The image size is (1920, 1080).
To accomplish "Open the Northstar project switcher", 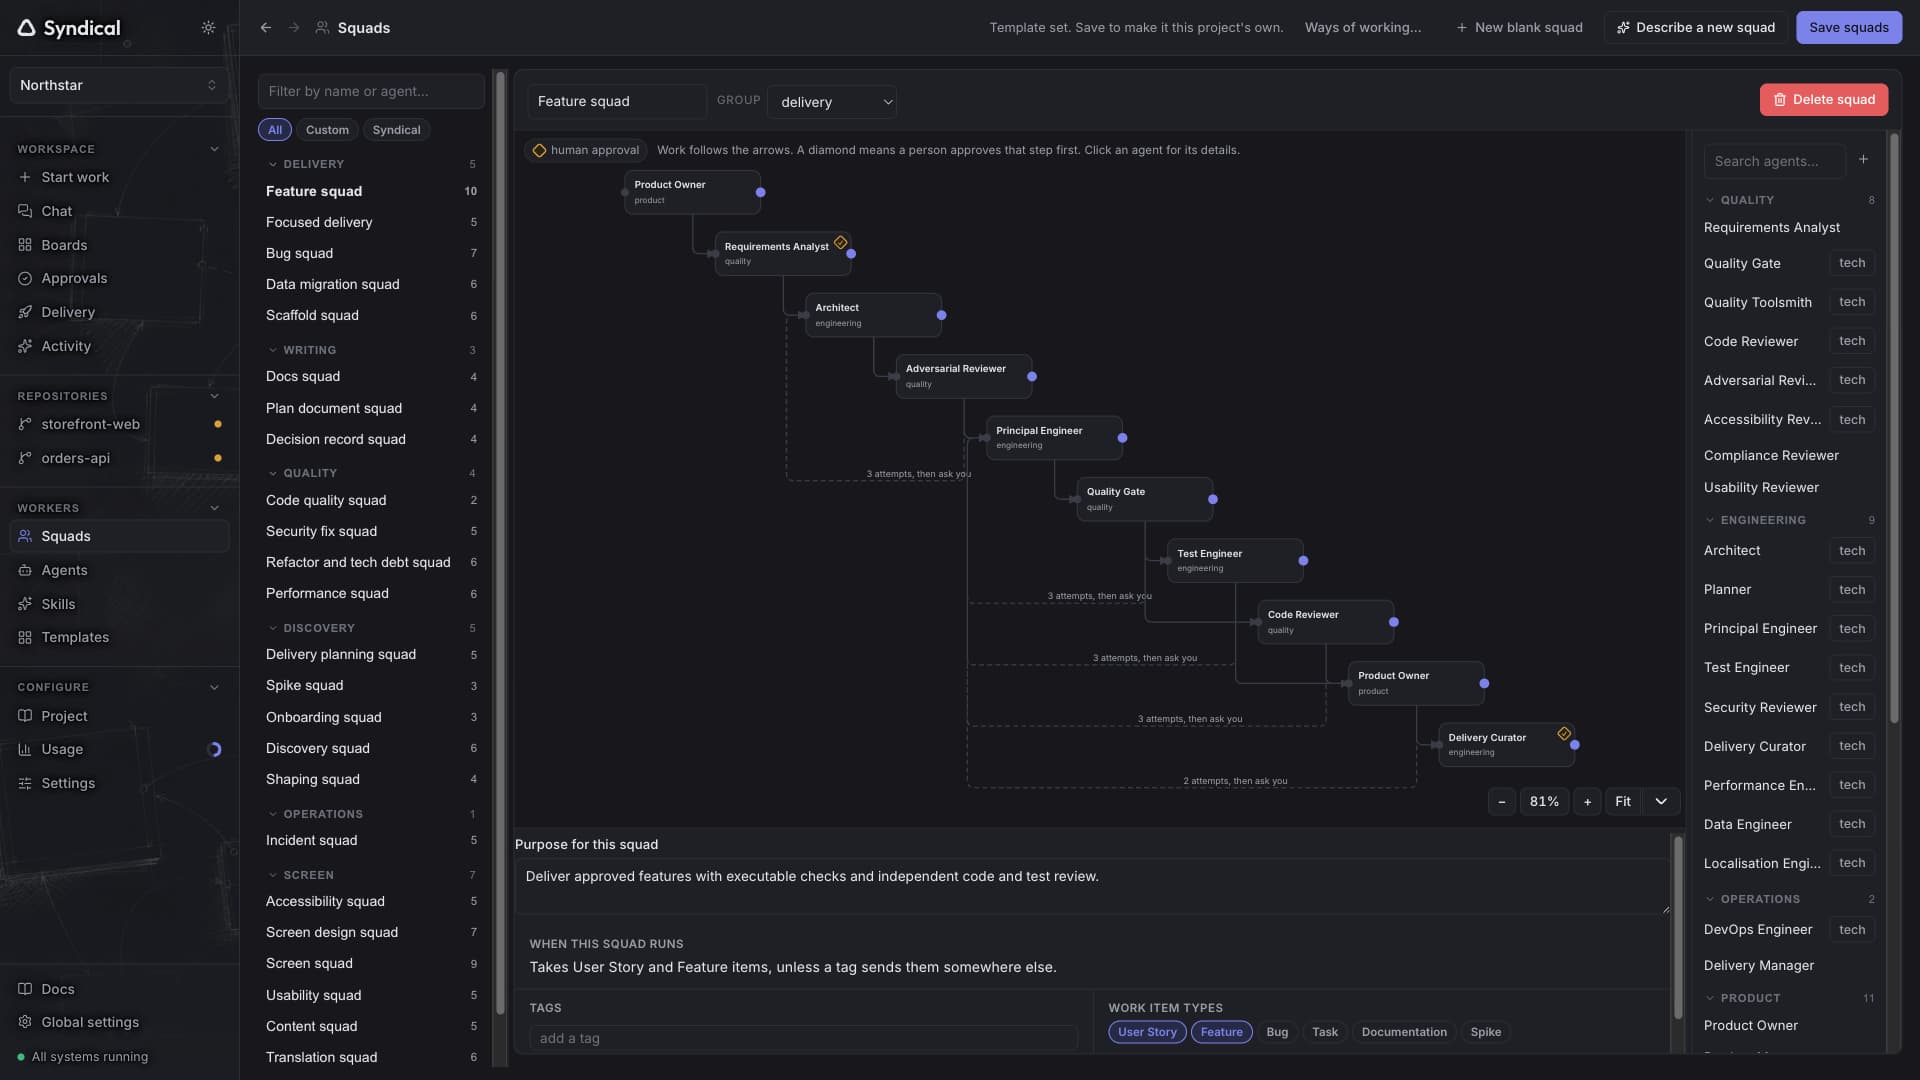I will (119, 85).
